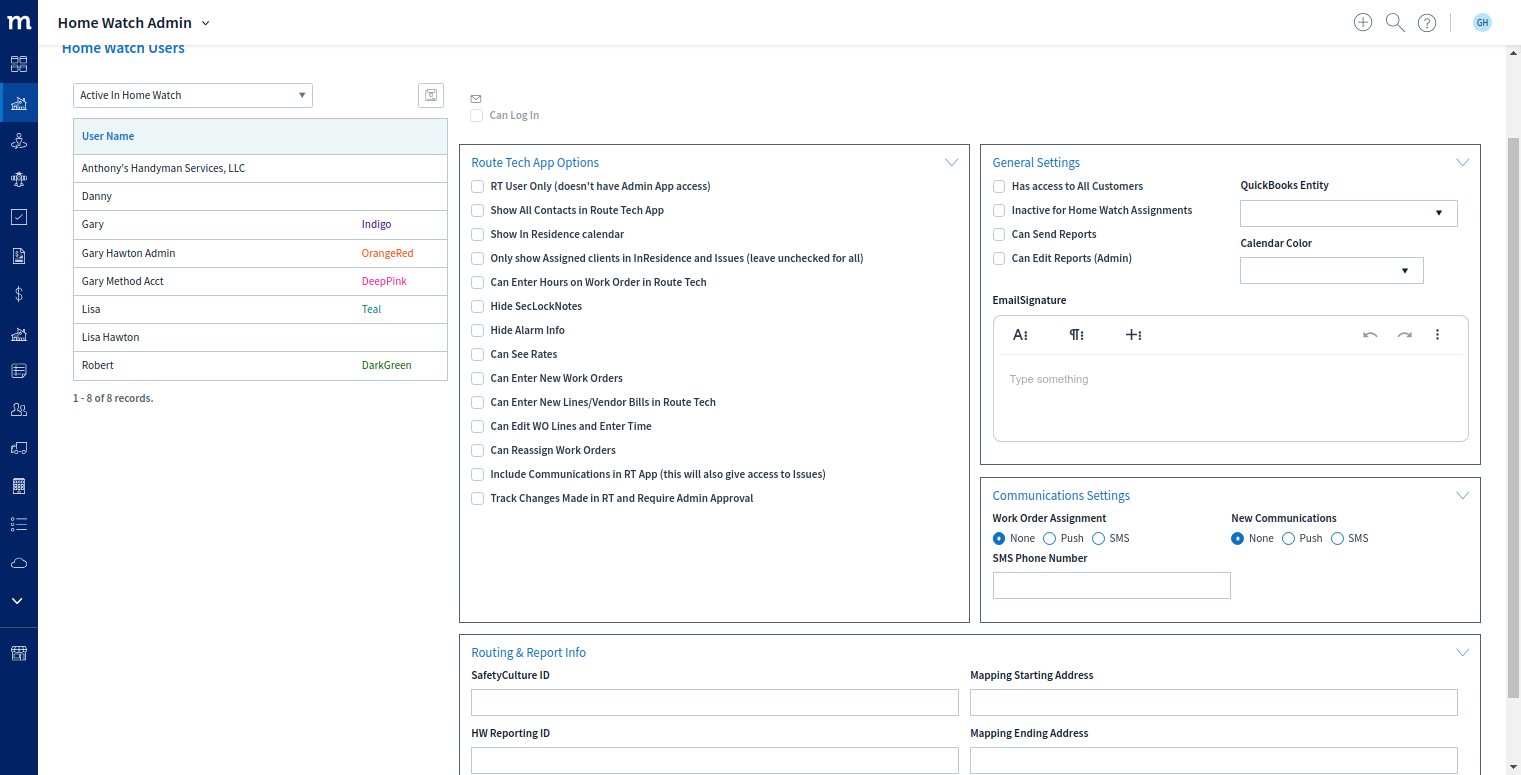Tick Can Reassign Work Orders
1521x775 pixels.
click(478, 450)
